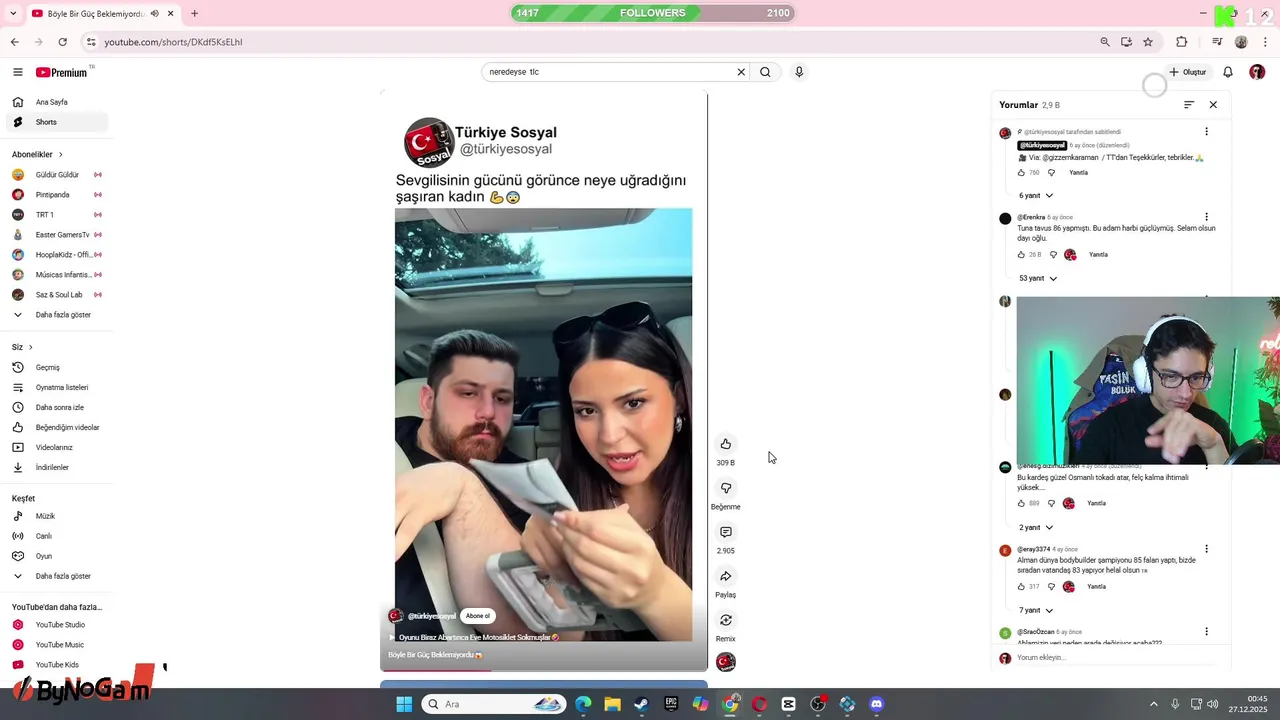
Task: Click the Short's red progress bar
Action: (x=436, y=670)
